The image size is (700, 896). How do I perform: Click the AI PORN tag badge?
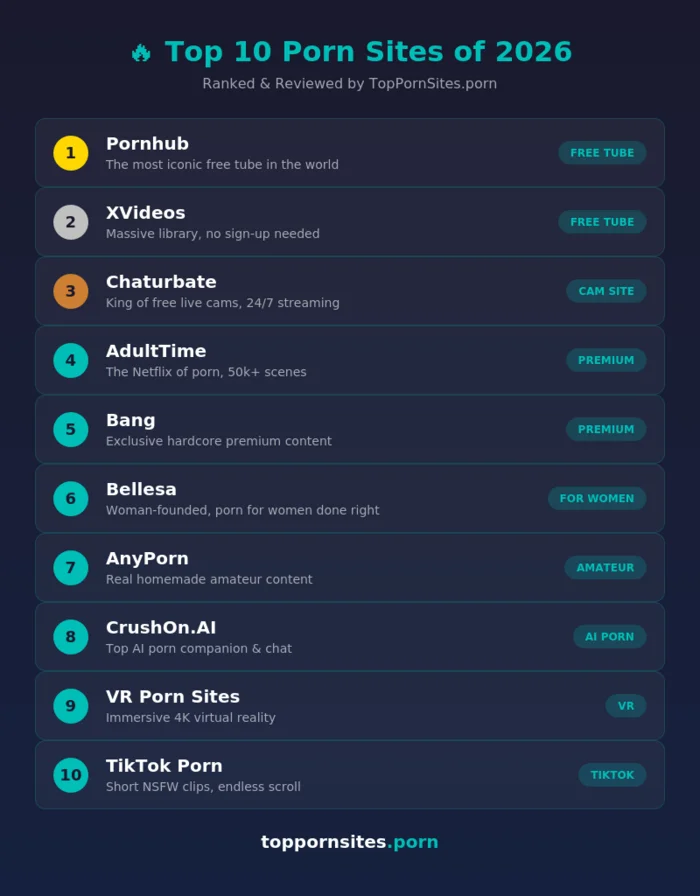pos(610,636)
